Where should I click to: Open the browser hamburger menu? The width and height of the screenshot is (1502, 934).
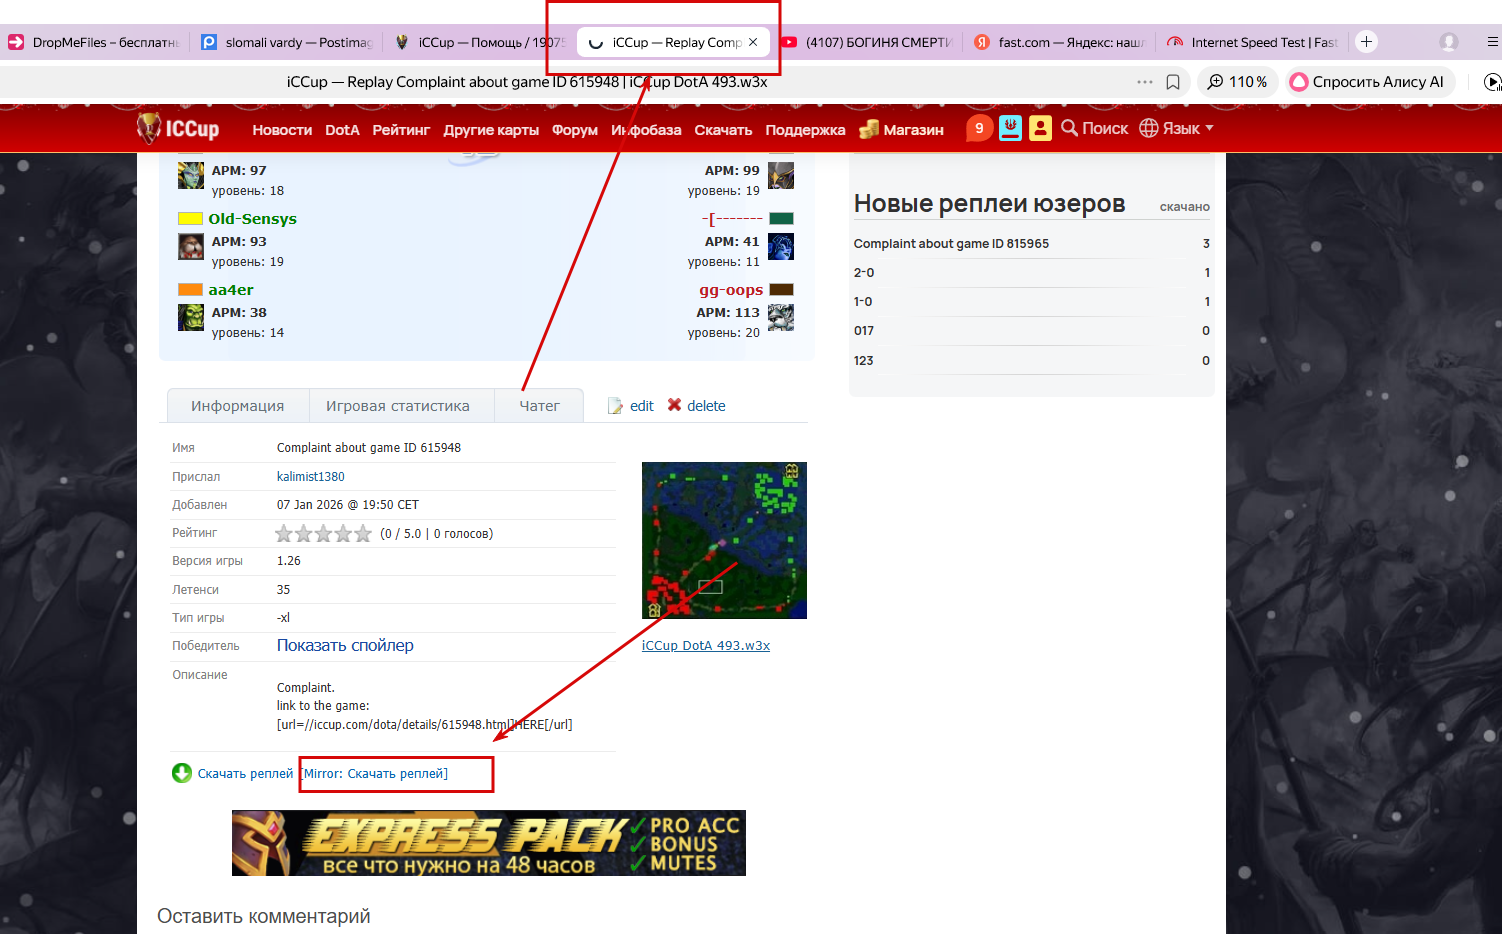[1492, 42]
